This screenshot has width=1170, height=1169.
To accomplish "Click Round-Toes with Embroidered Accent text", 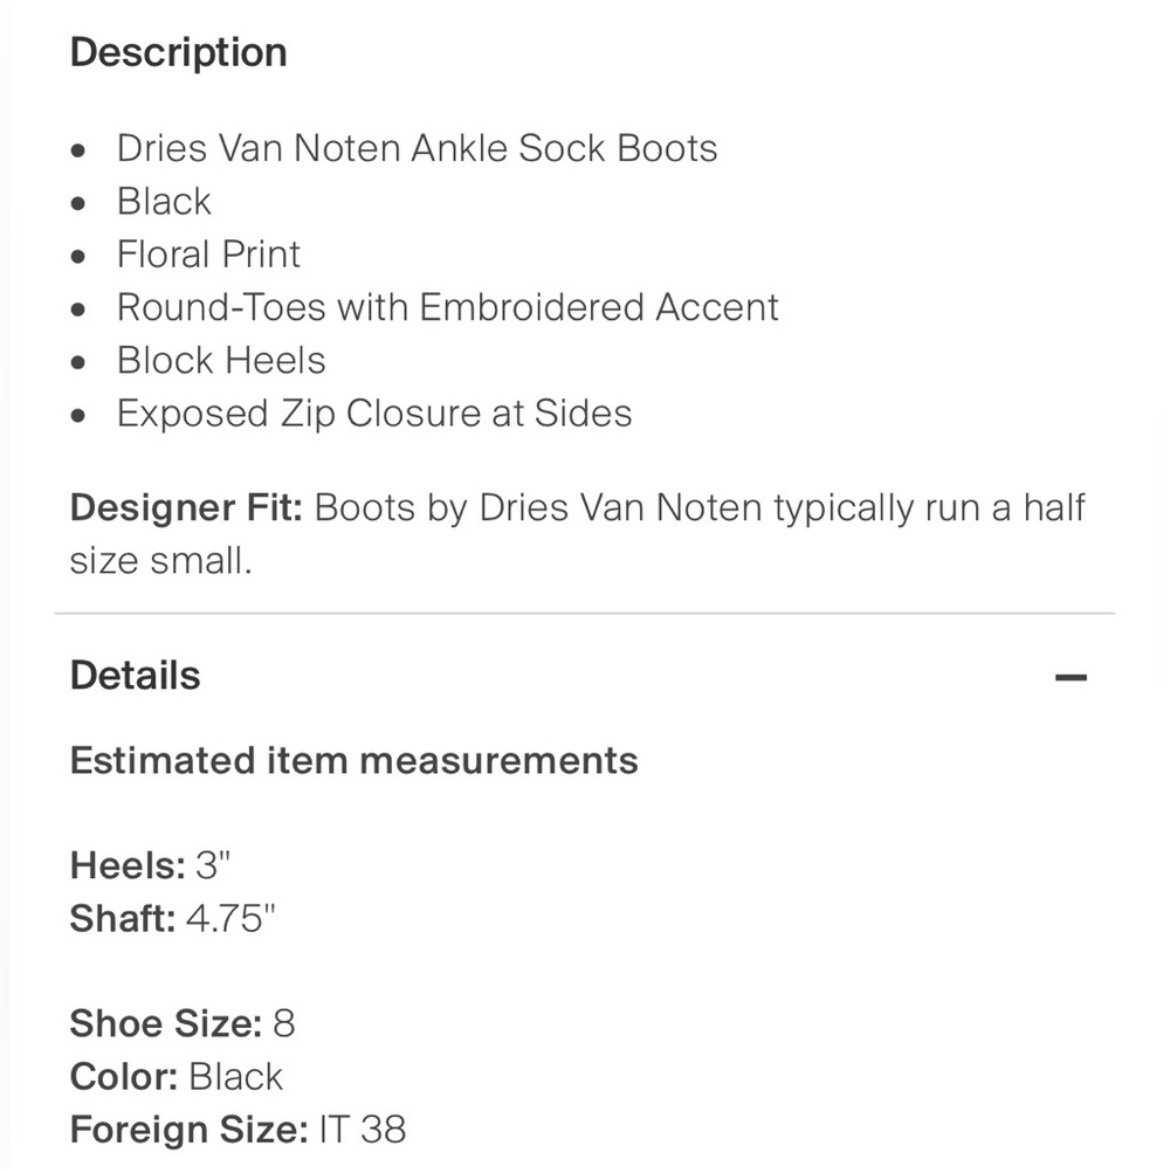I will click(x=447, y=307).
